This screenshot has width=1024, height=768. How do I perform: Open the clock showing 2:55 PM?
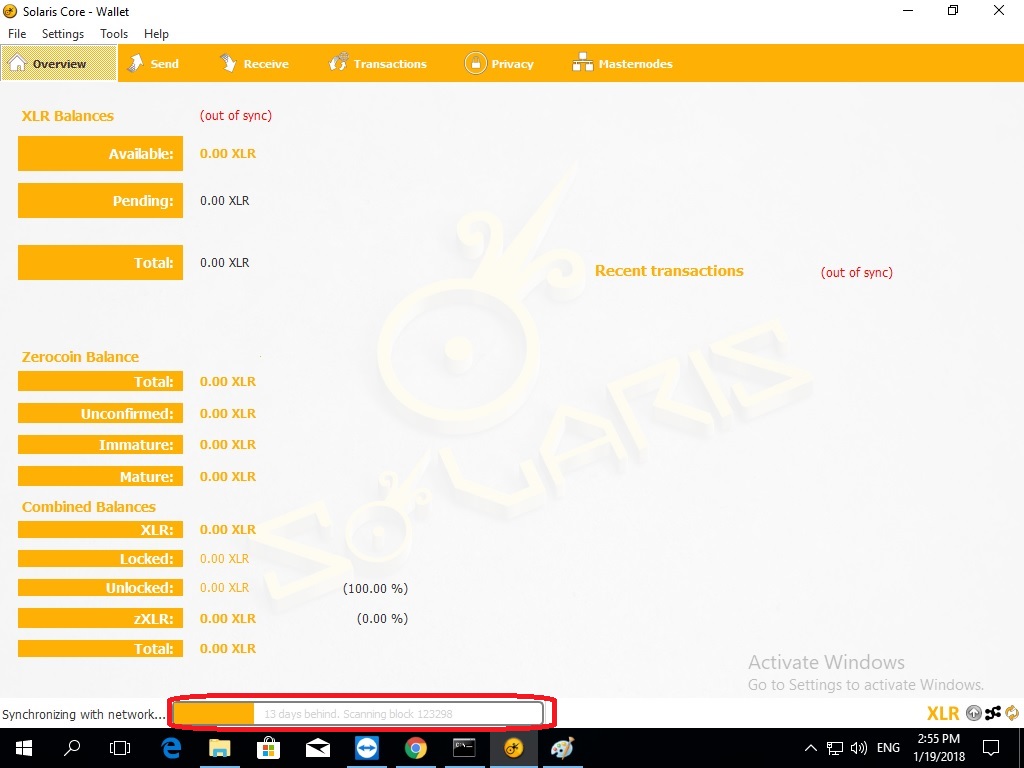pos(939,748)
